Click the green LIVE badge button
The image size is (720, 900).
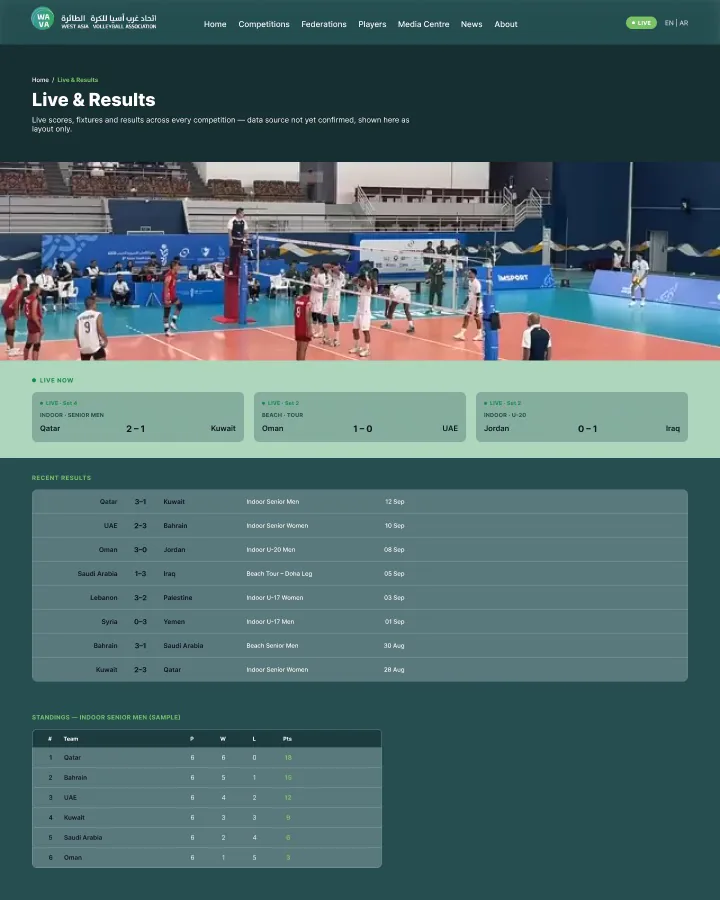click(x=641, y=23)
